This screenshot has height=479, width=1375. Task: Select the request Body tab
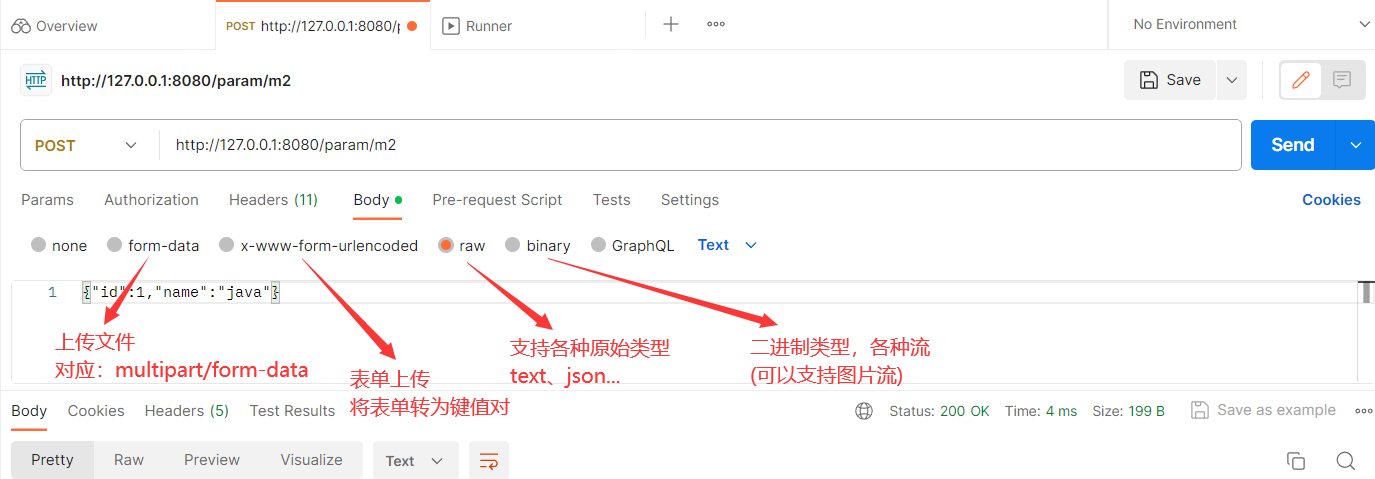tap(377, 200)
